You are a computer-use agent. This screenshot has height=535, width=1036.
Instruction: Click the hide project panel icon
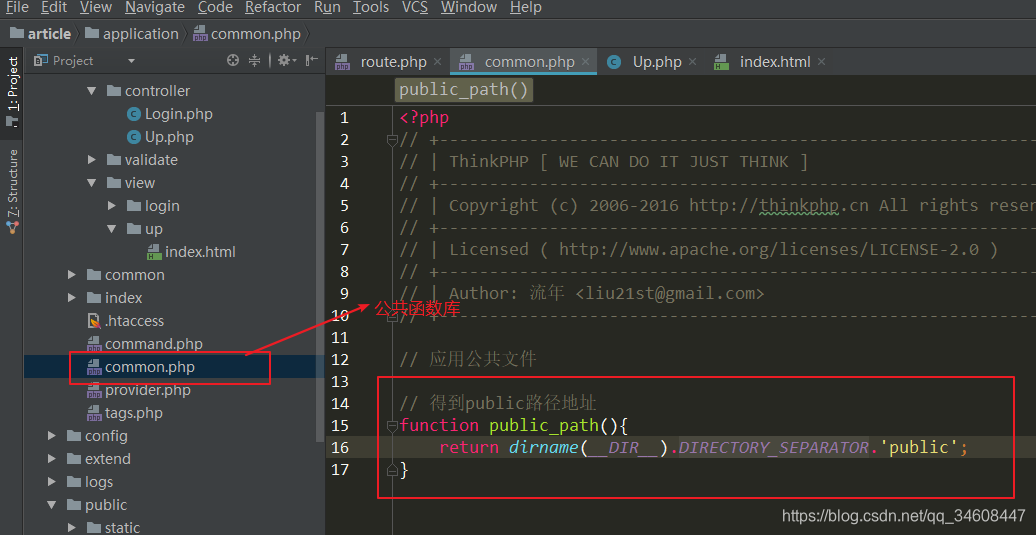click(312, 61)
